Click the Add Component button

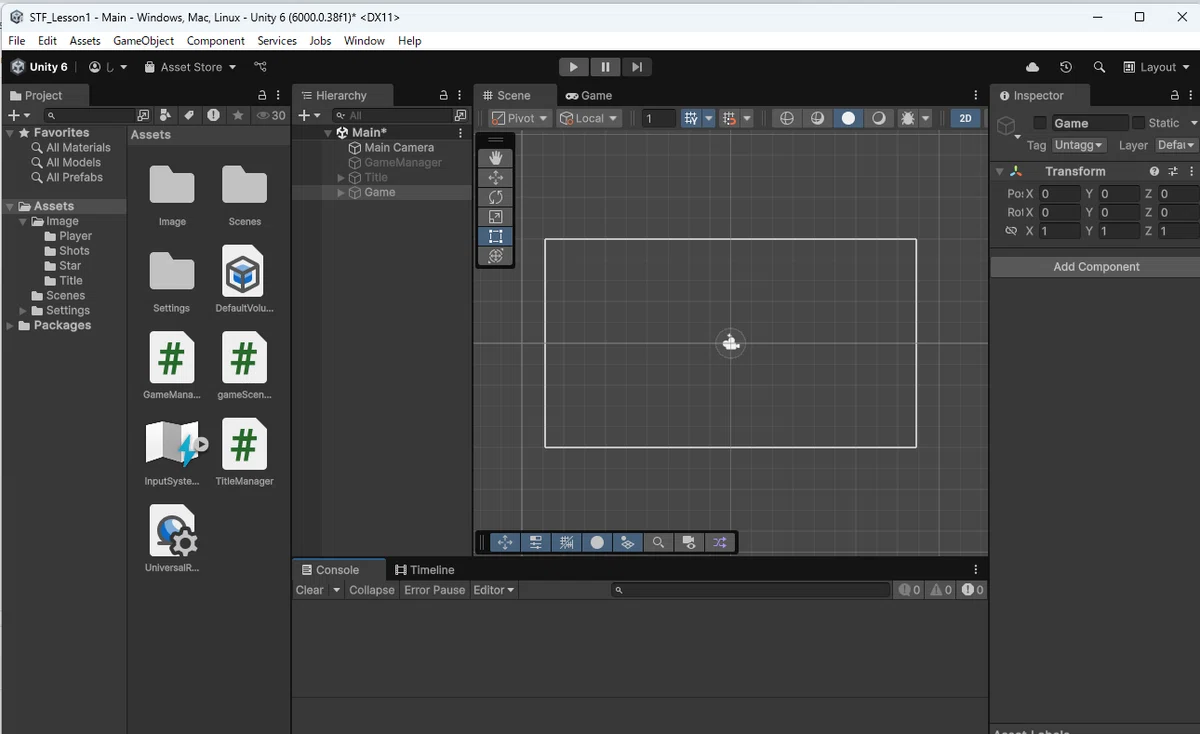point(1096,267)
